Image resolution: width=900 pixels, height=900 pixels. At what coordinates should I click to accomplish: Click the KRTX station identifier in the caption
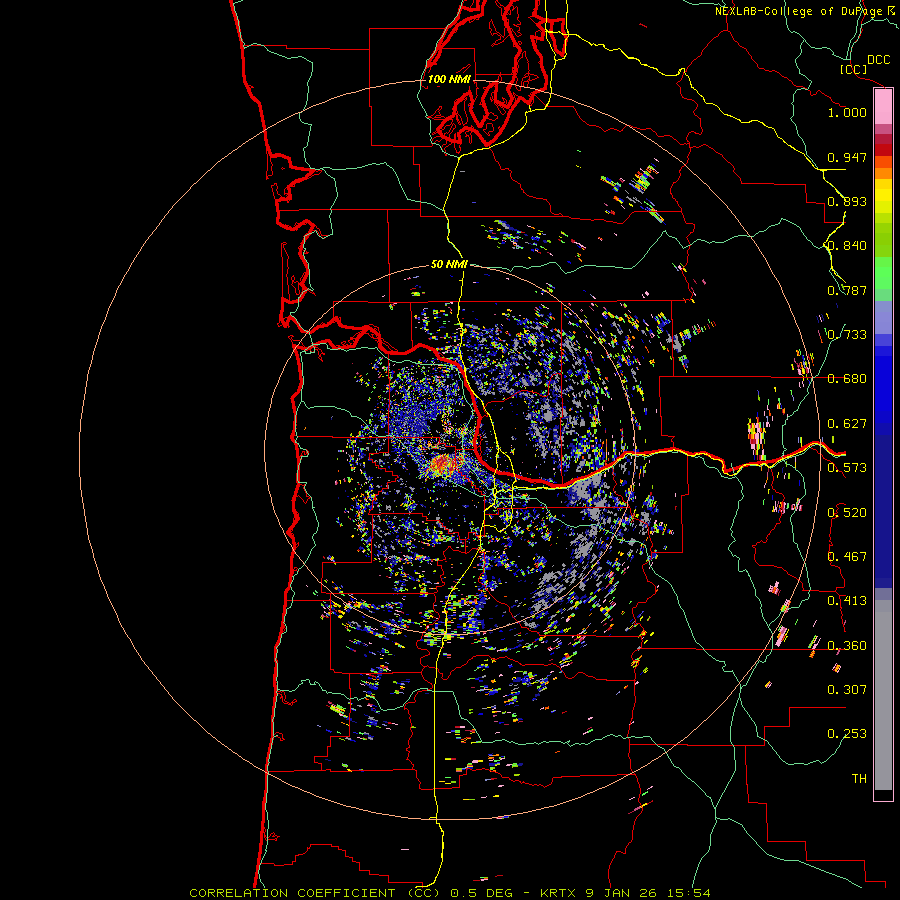(558, 893)
